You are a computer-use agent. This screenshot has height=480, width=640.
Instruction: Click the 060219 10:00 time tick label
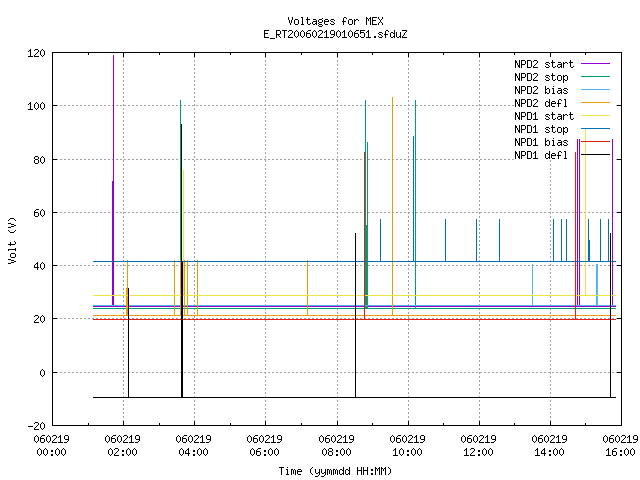(x=407, y=446)
